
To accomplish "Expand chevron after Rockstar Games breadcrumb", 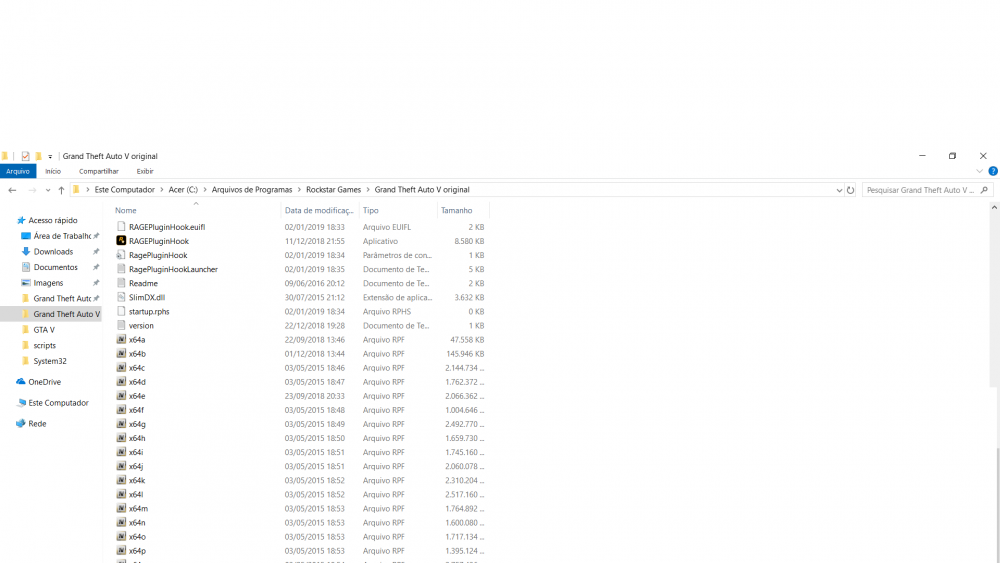I will click(368, 190).
